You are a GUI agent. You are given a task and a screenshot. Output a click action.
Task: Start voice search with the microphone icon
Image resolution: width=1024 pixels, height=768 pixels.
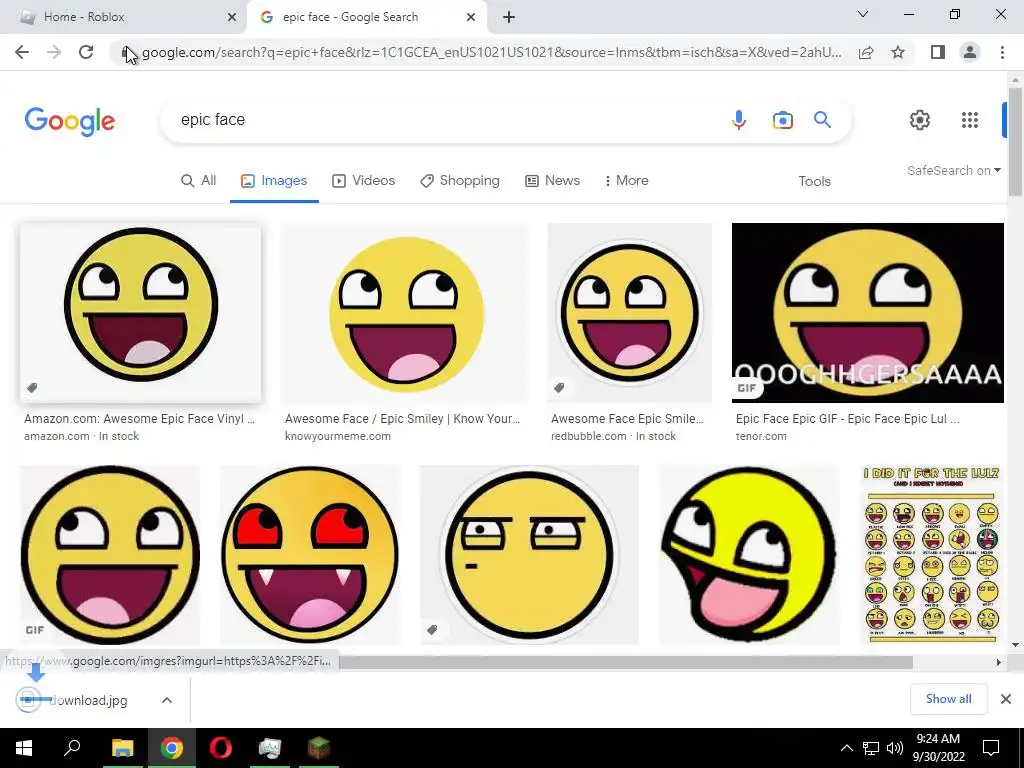tap(739, 120)
